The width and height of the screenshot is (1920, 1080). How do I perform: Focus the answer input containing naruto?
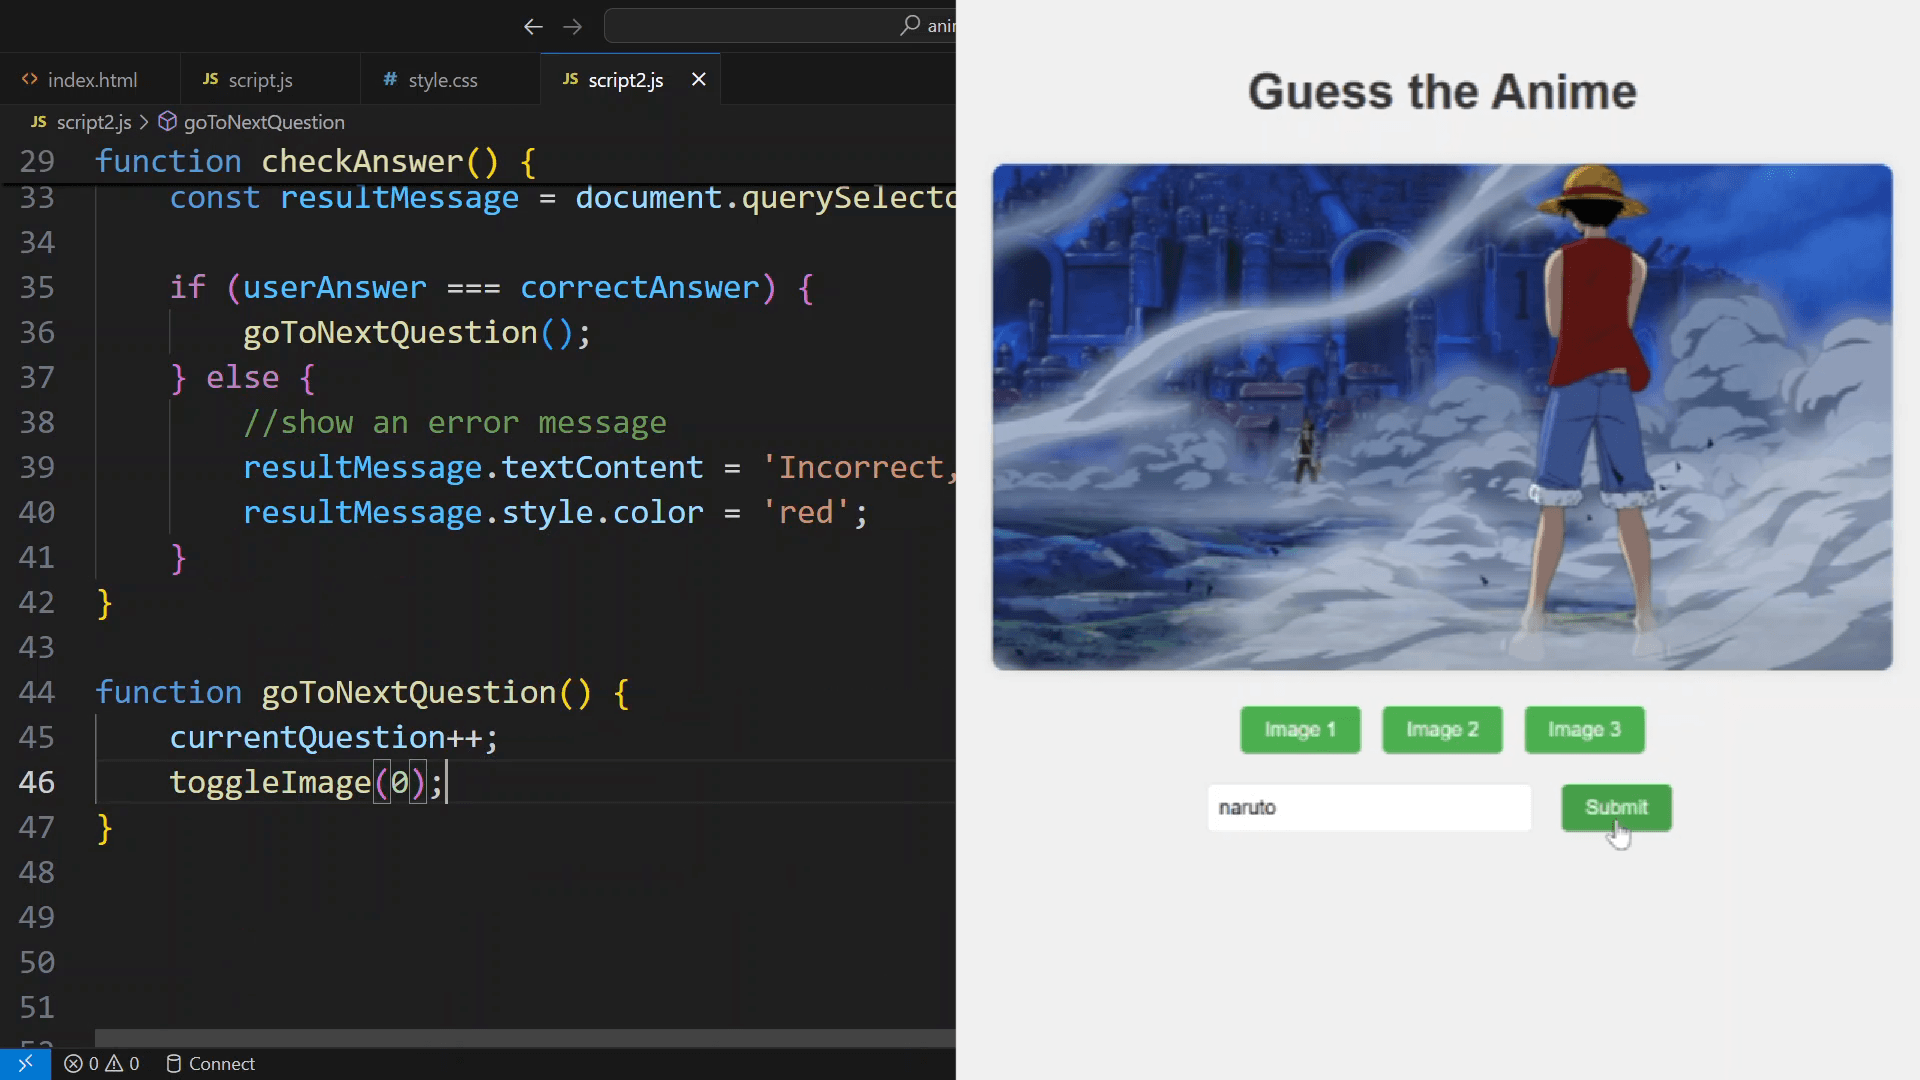(1369, 808)
